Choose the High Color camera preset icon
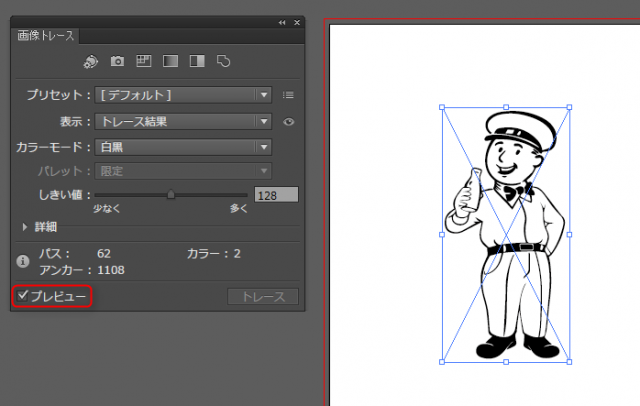The height and width of the screenshot is (406, 640). (x=118, y=61)
